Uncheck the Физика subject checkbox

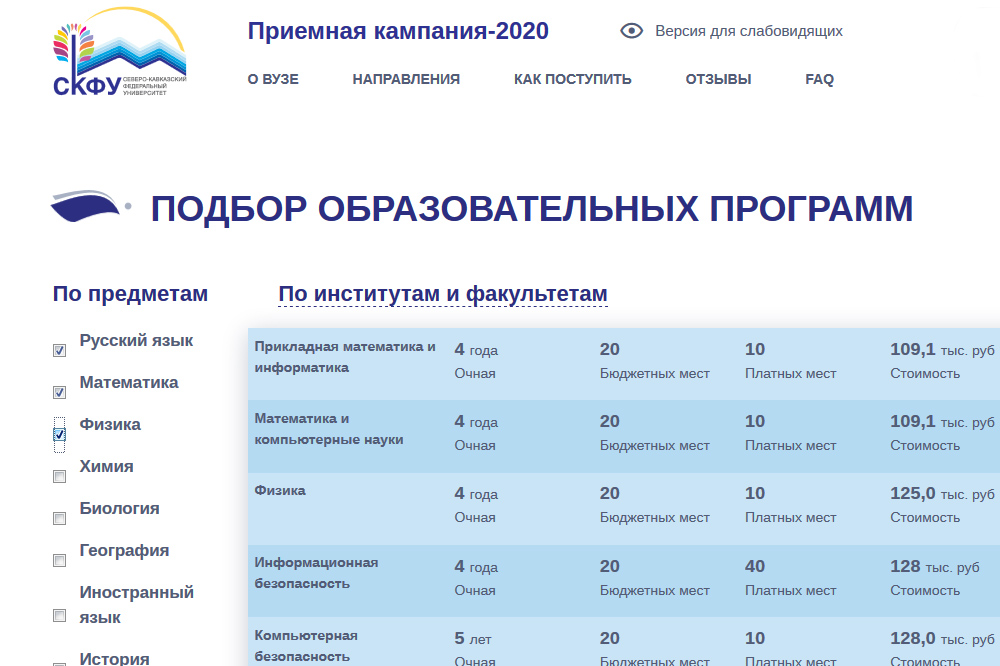[59, 434]
